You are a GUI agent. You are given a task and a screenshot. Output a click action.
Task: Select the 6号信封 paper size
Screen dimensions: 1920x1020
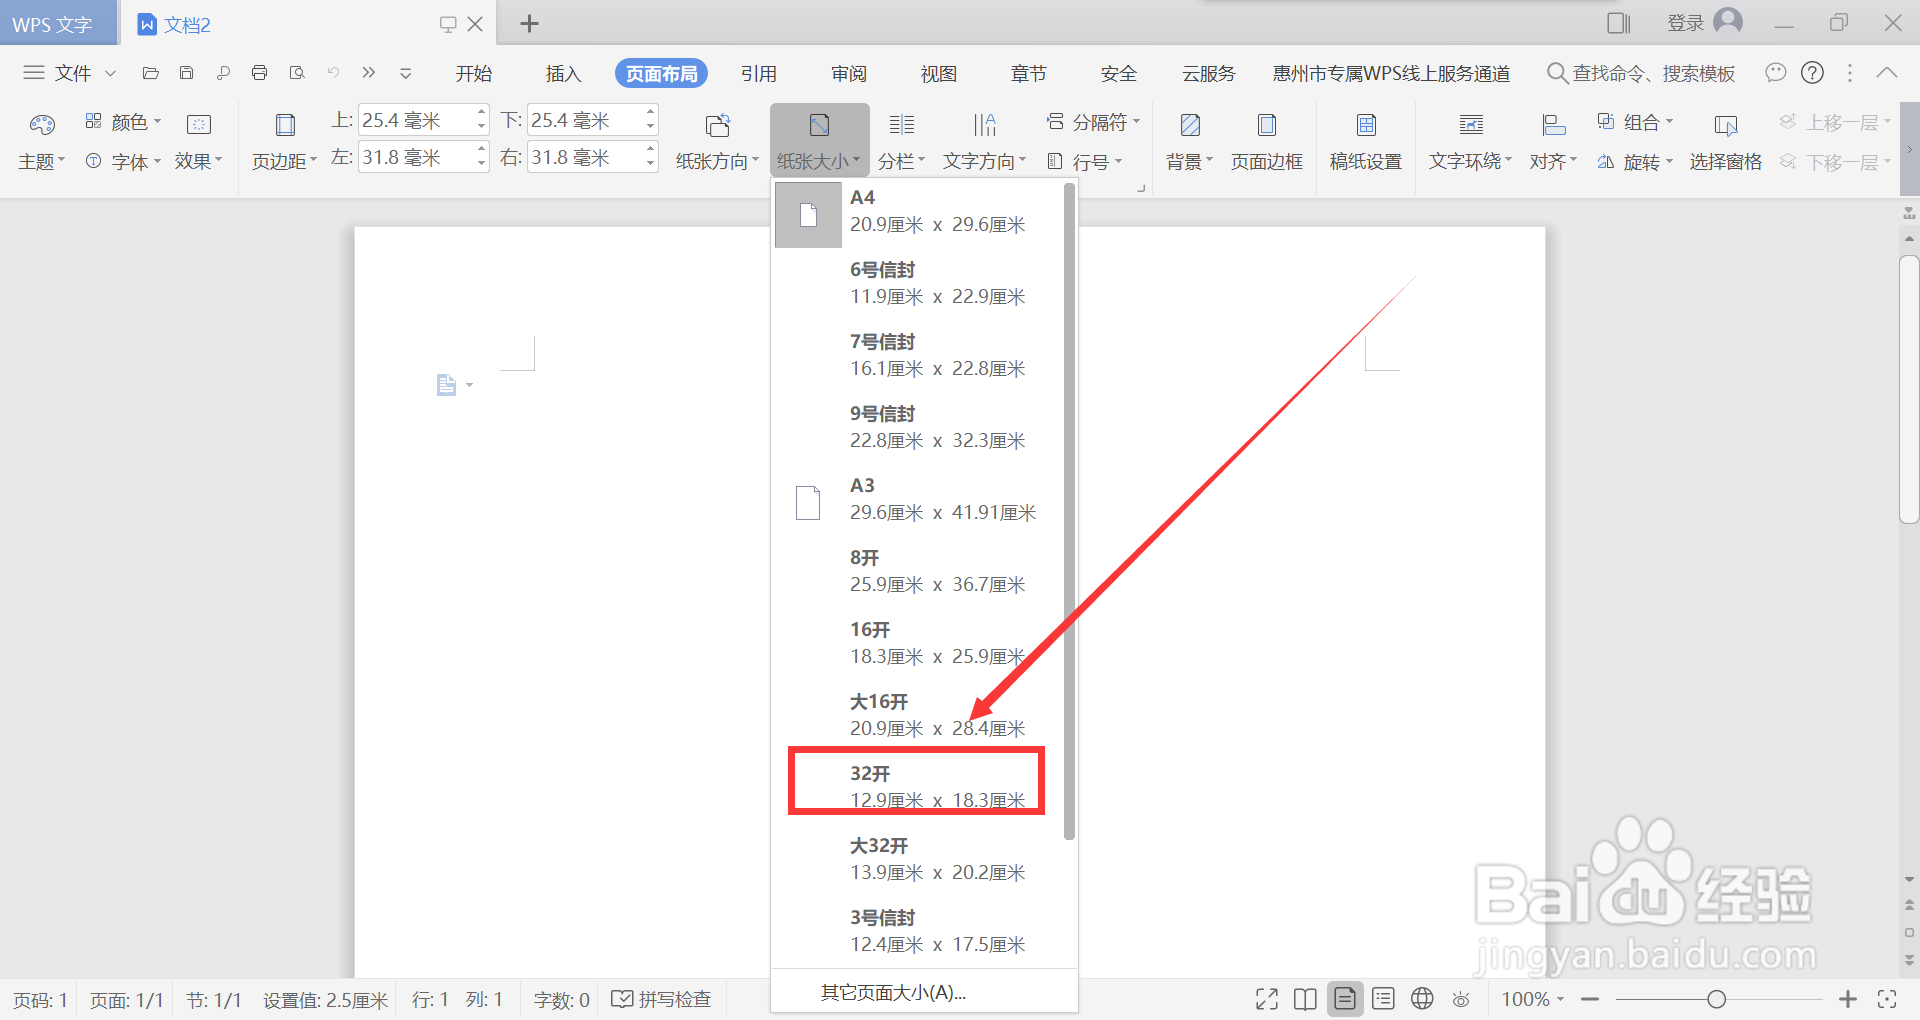(x=918, y=284)
